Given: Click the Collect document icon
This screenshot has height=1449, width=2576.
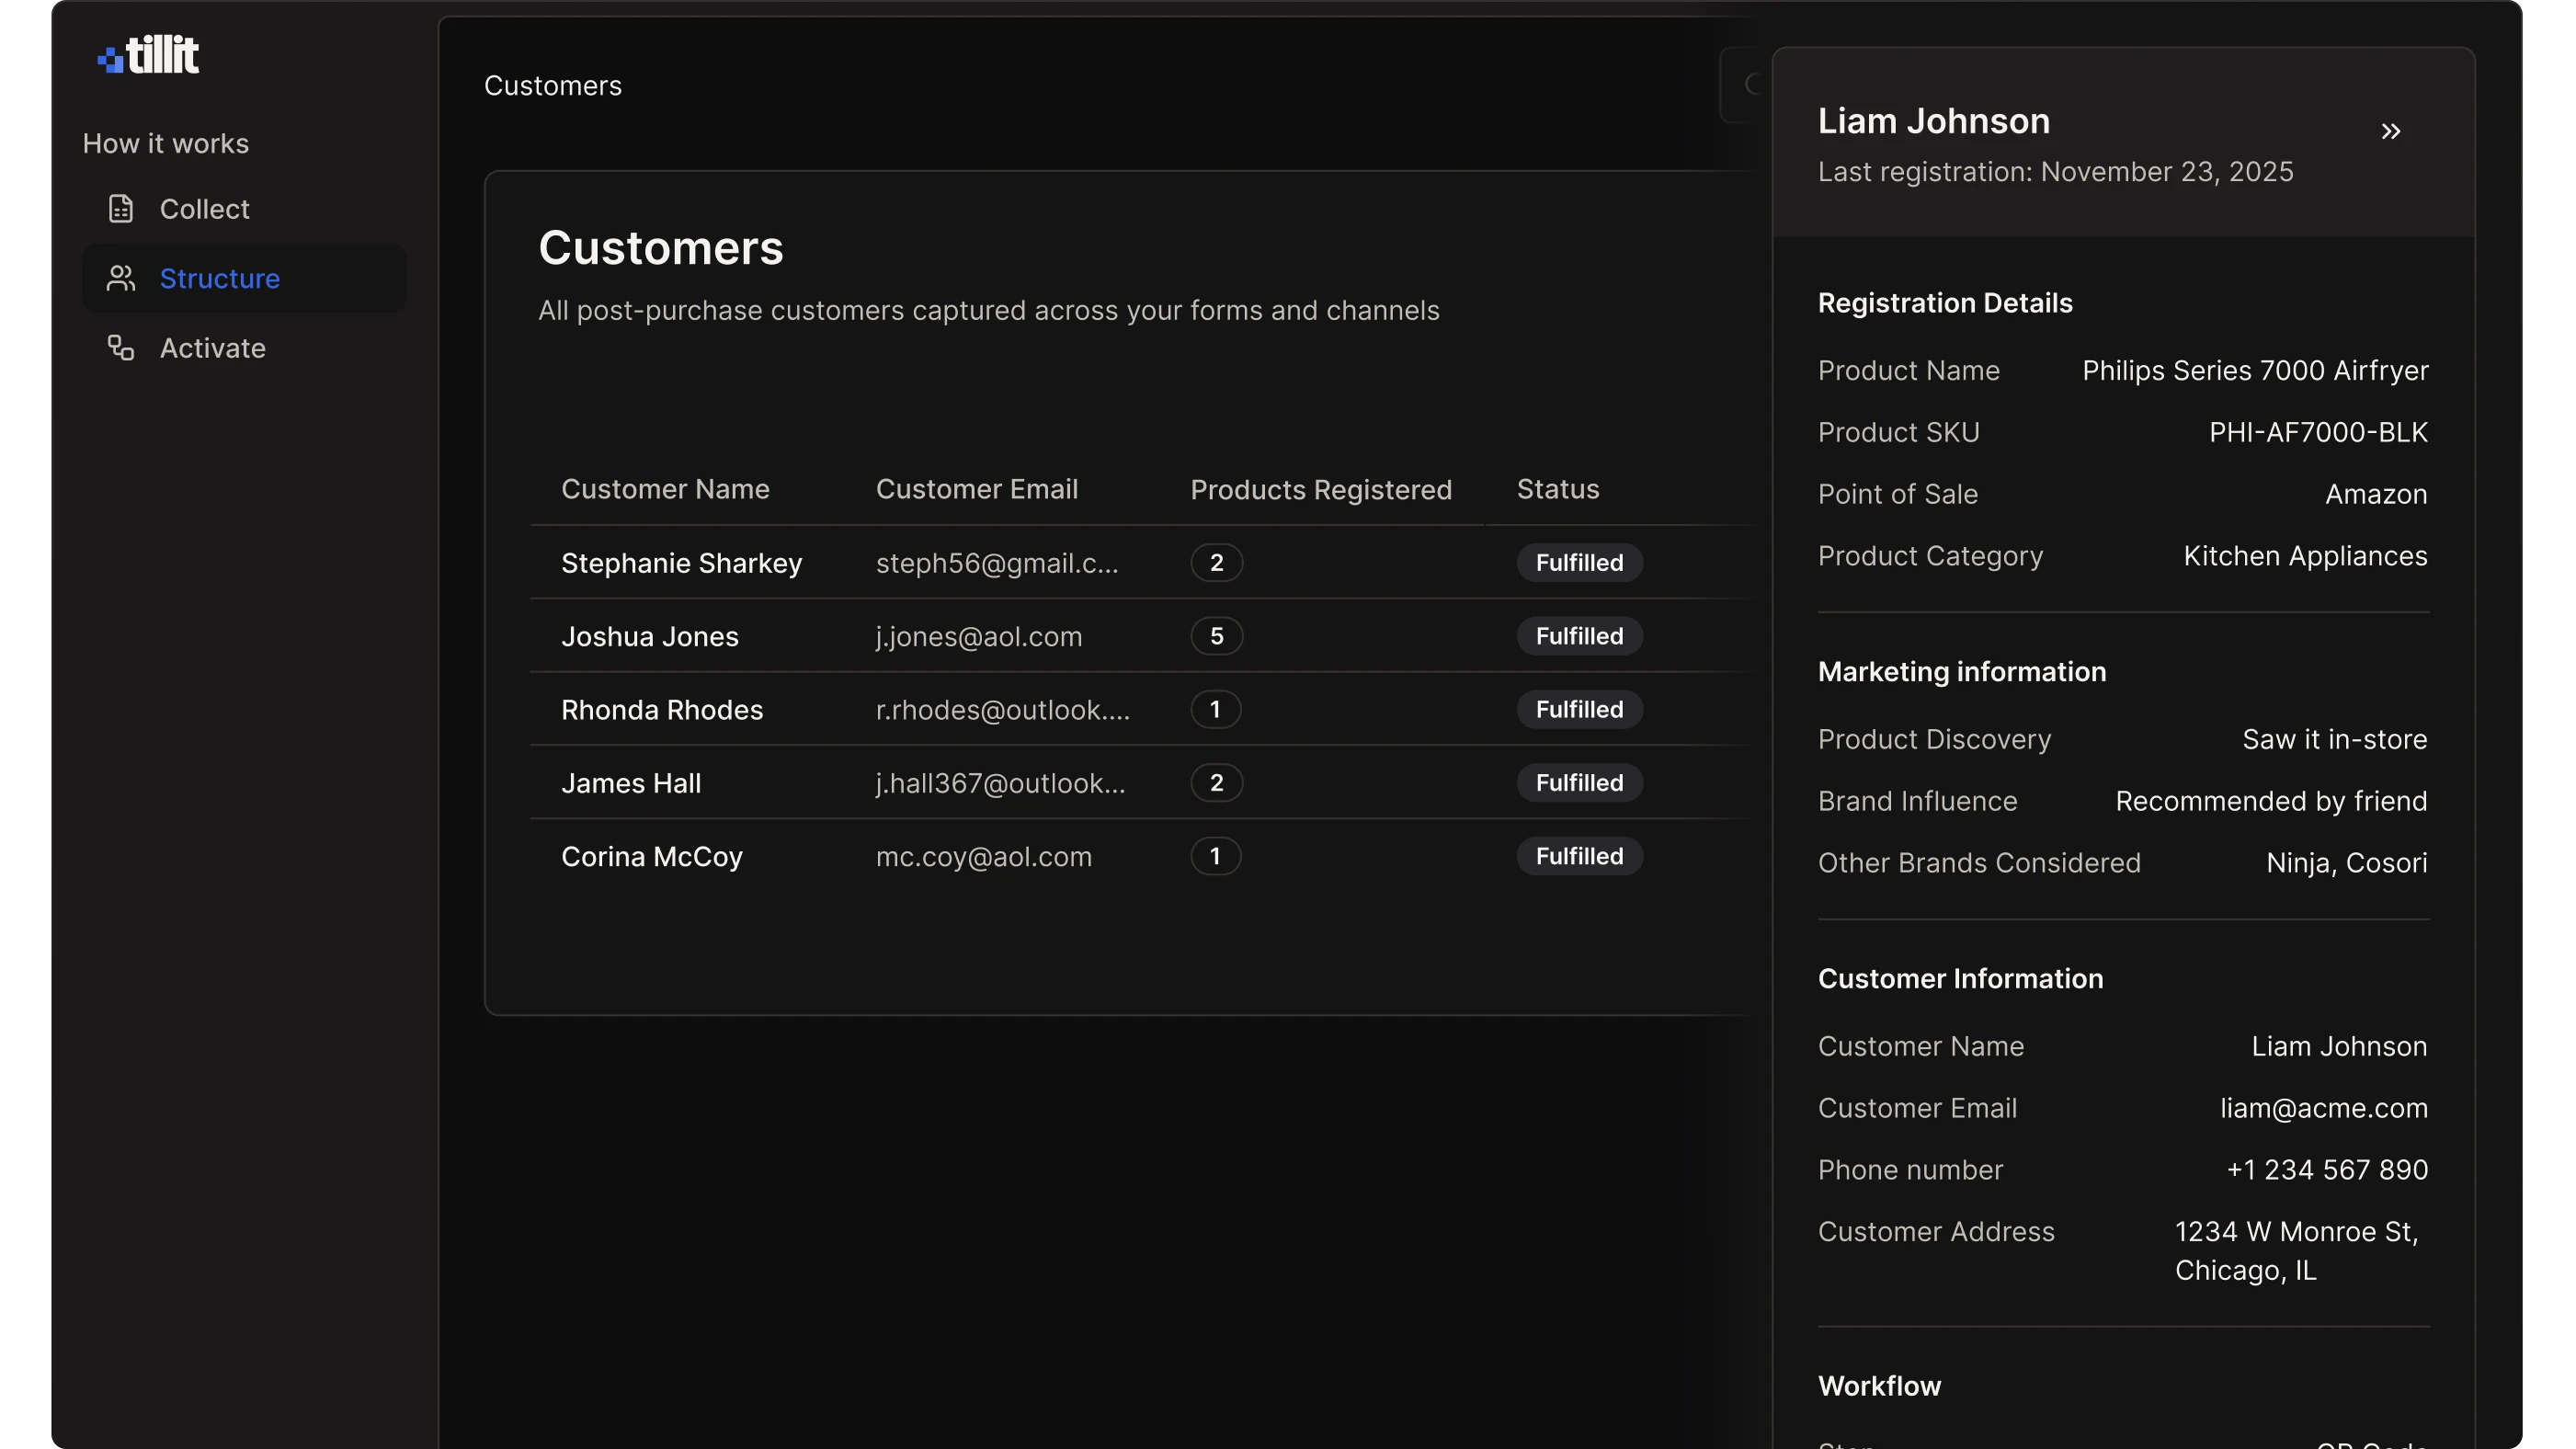Looking at the screenshot, I should click(121, 209).
